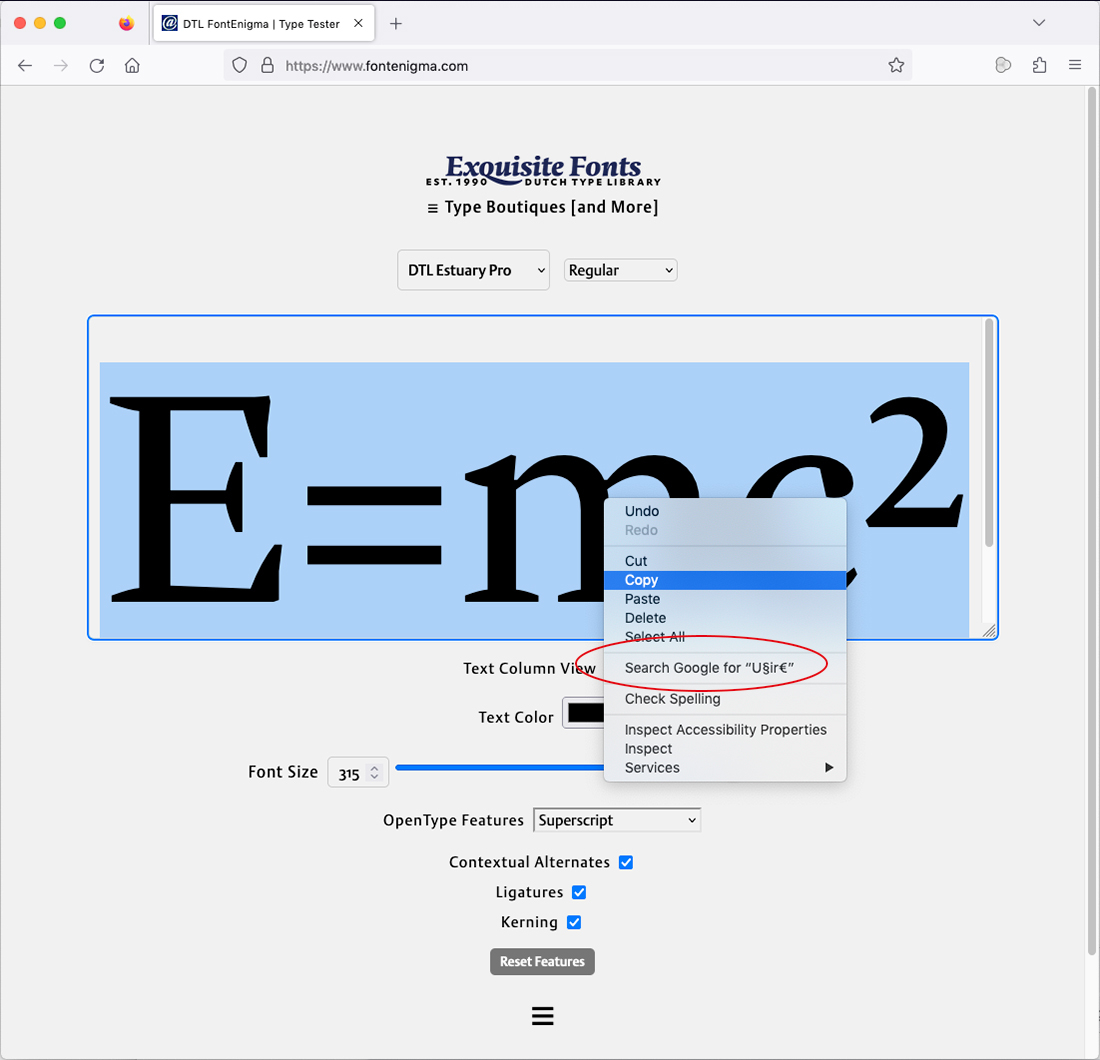The height and width of the screenshot is (1060, 1100).
Task: Open the hamburger menu beside Type Boutiques
Action: tap(433, 208)
